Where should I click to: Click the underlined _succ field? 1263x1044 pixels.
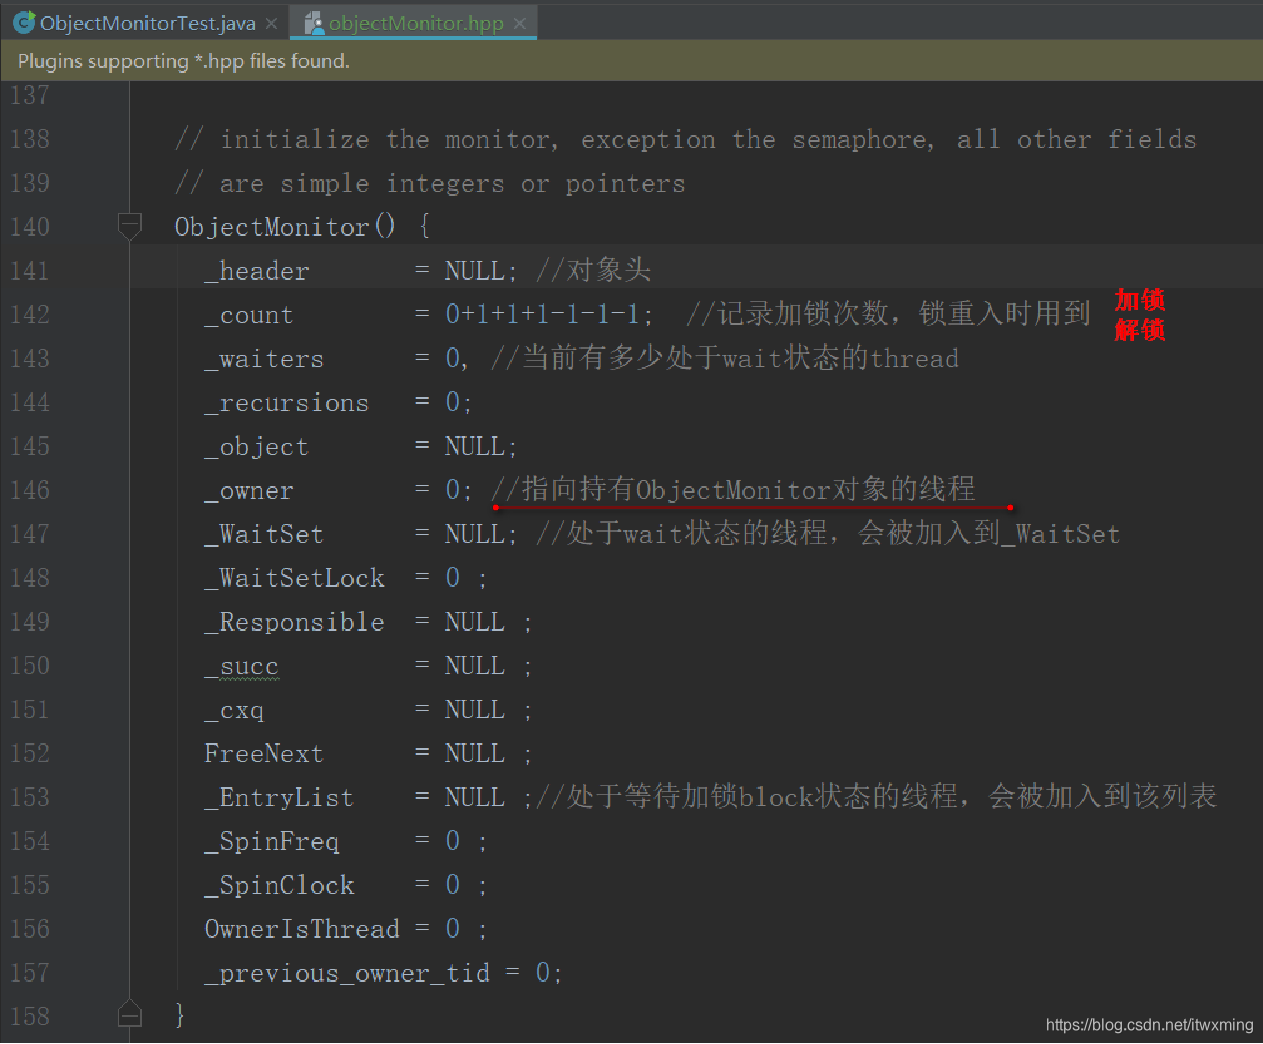coord(242,666)
